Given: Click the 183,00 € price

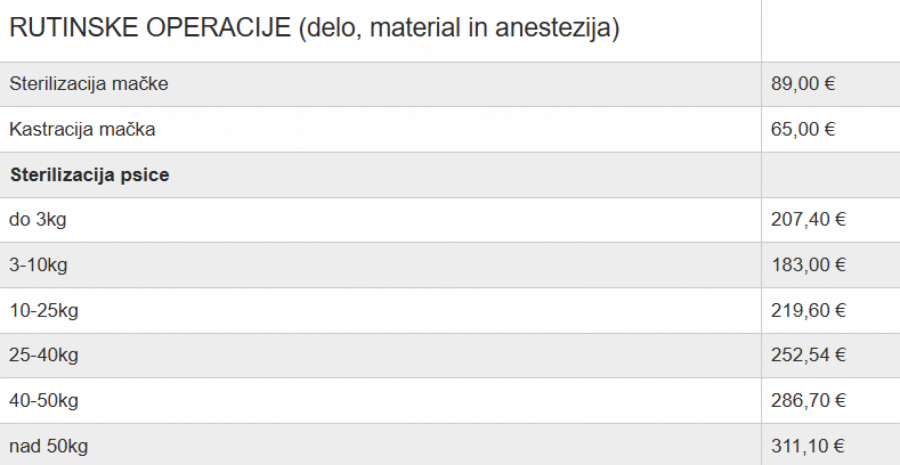Looking at the screenshot, I should pos(808,265).
